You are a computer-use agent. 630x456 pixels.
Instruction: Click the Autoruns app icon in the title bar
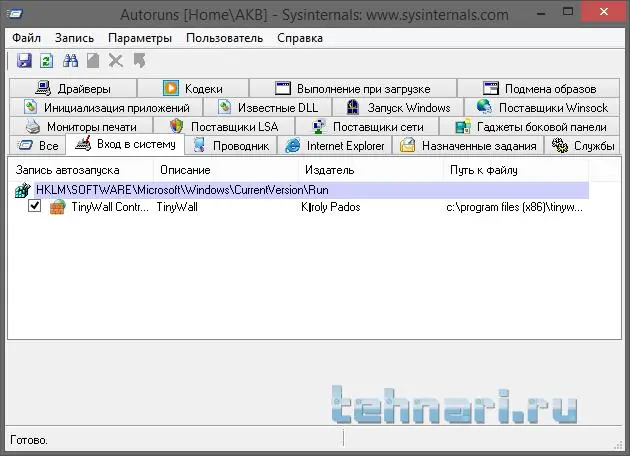[15, 14]
